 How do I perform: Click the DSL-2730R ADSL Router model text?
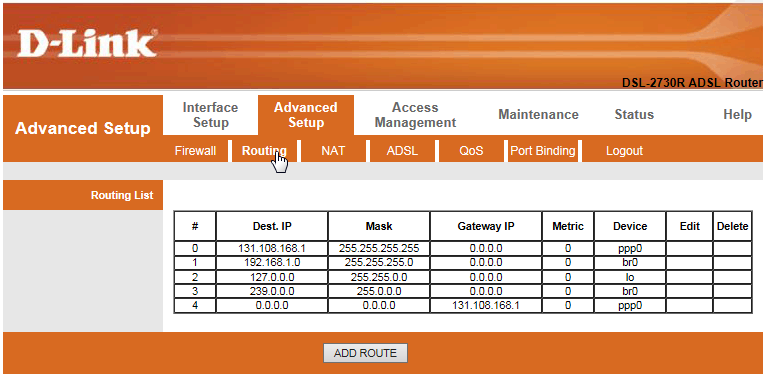[x=692, y=83]
